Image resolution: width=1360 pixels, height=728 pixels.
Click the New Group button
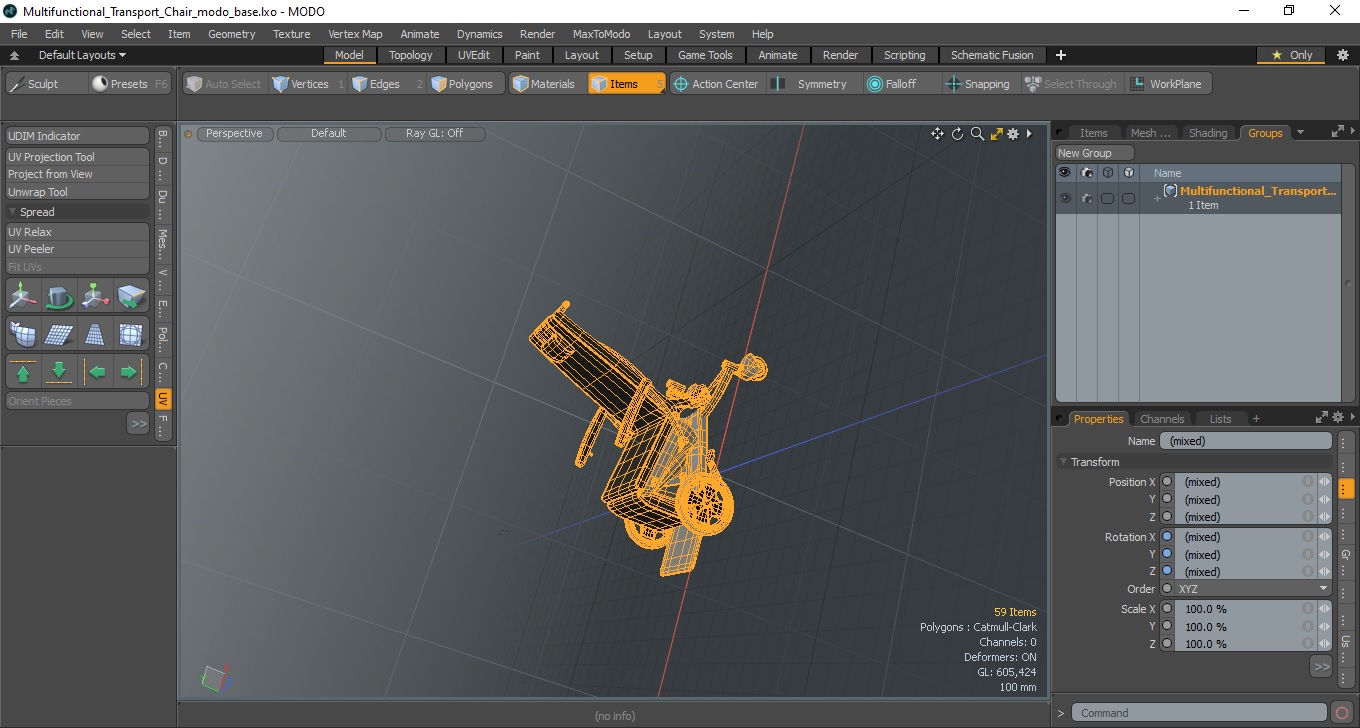(1095, 153)
